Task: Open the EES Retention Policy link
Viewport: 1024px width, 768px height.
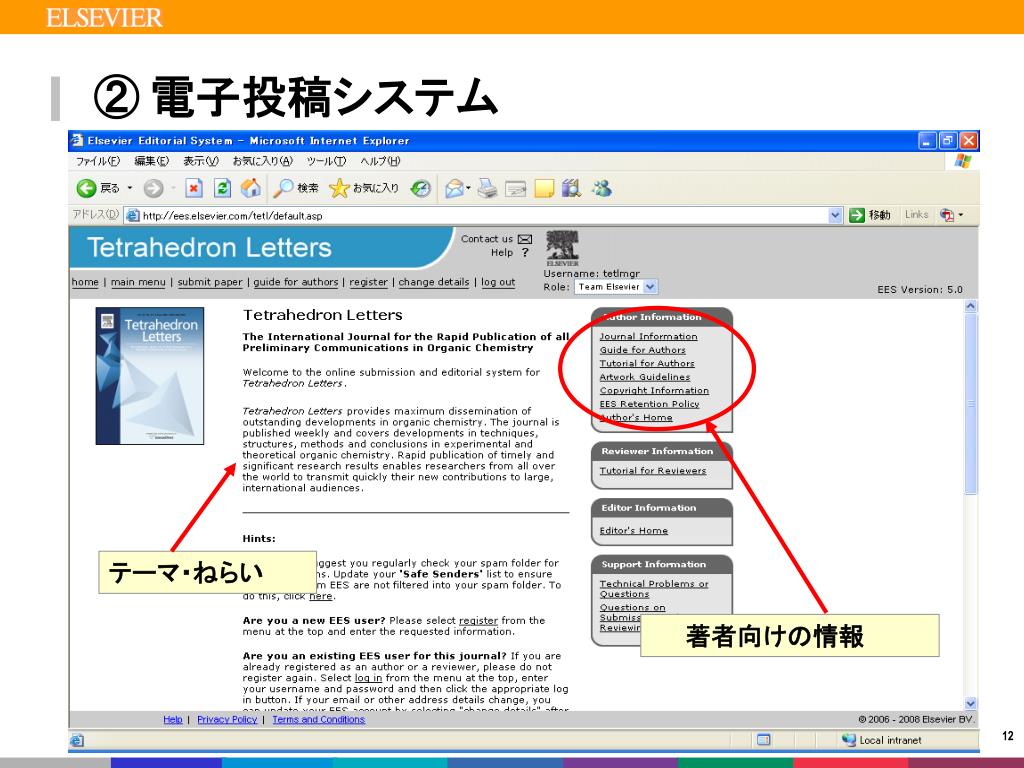Action: [649, 404]
